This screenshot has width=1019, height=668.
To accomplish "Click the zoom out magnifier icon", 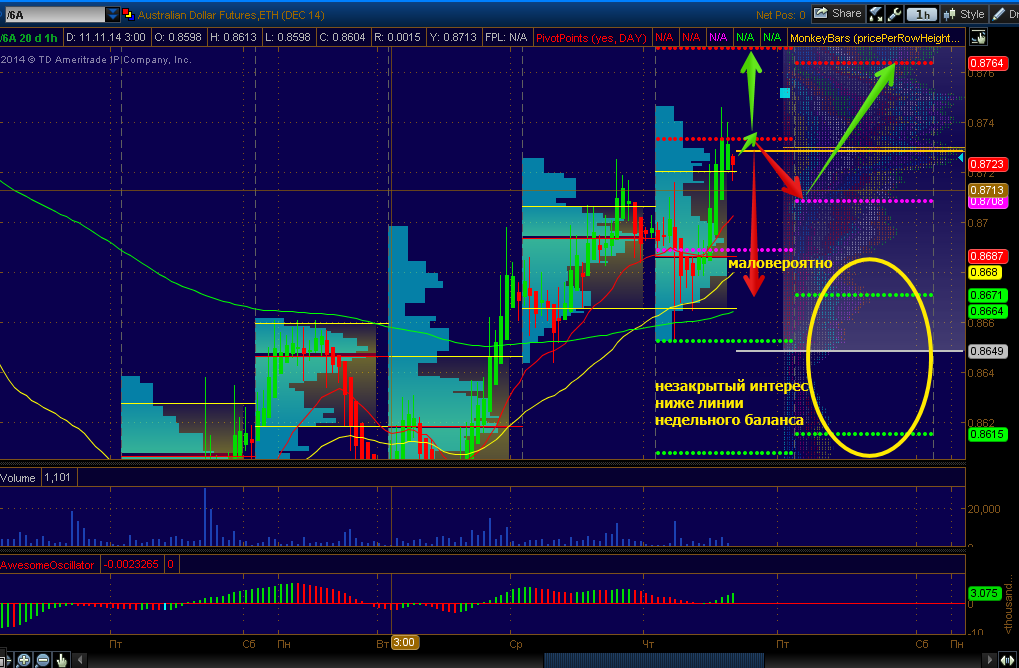I will pos(43,660).
